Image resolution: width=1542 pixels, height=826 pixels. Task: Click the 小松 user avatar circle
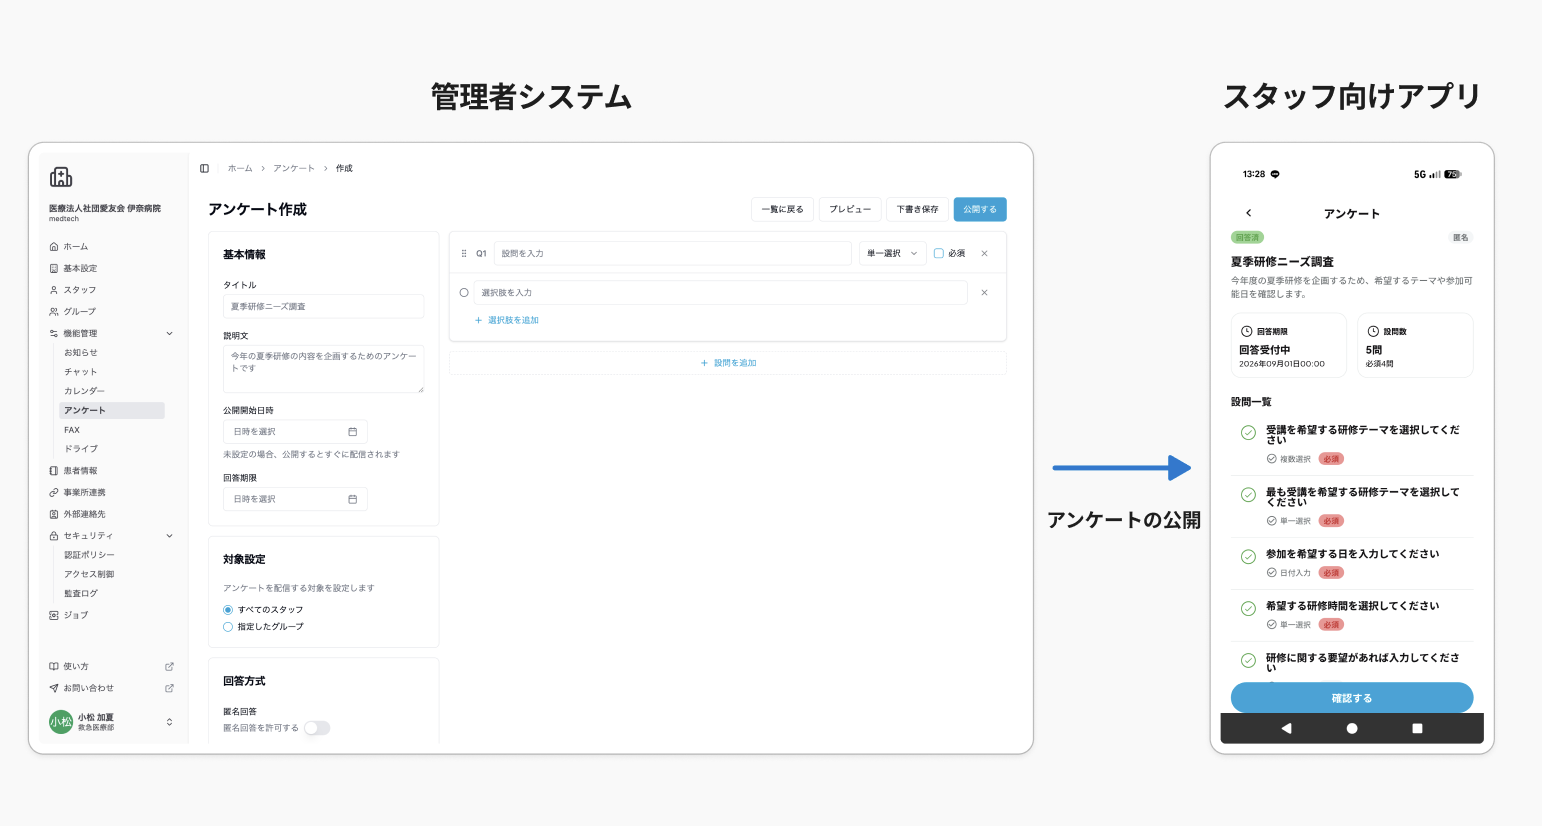[x=61, y=722]
